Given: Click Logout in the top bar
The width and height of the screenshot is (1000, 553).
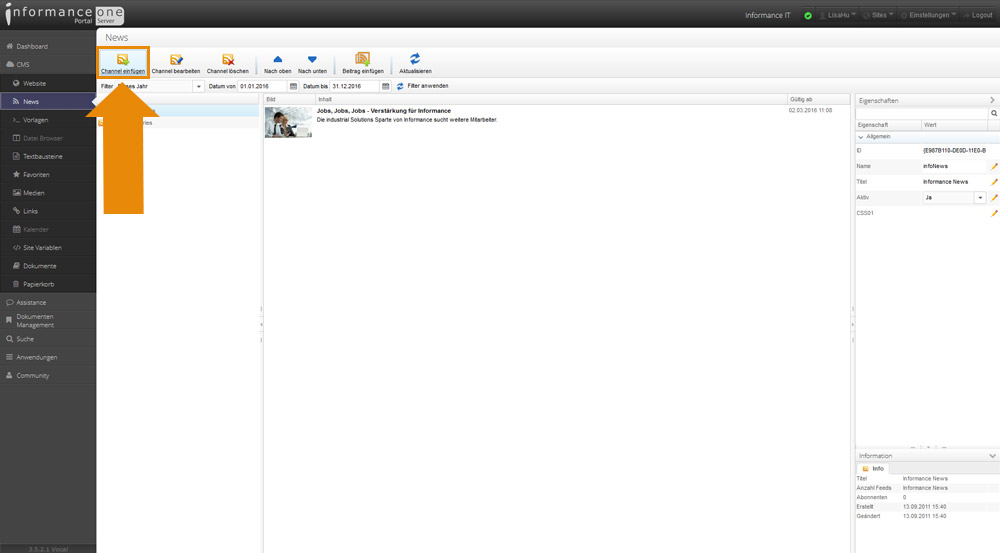Looking at the screenshot, I should click(x=978, y=15).
